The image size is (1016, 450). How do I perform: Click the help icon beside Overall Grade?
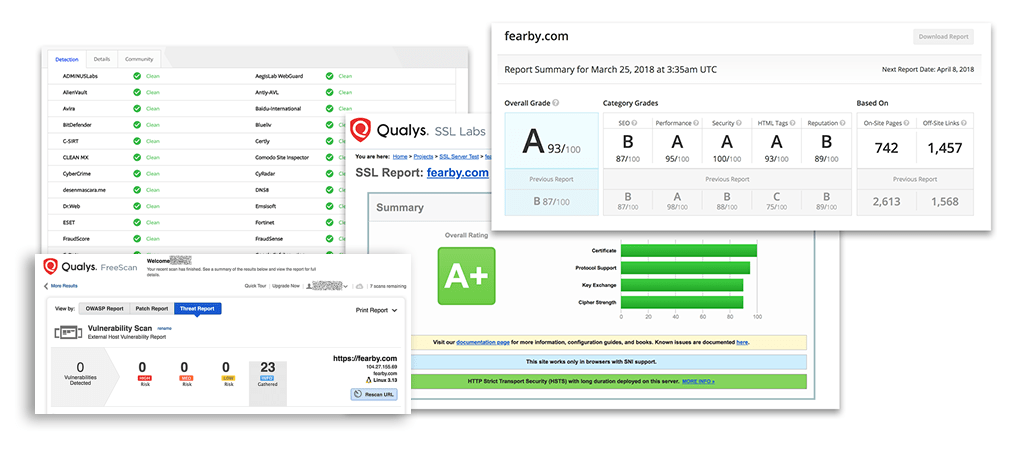pyautogui.click(x=555, y=103)
